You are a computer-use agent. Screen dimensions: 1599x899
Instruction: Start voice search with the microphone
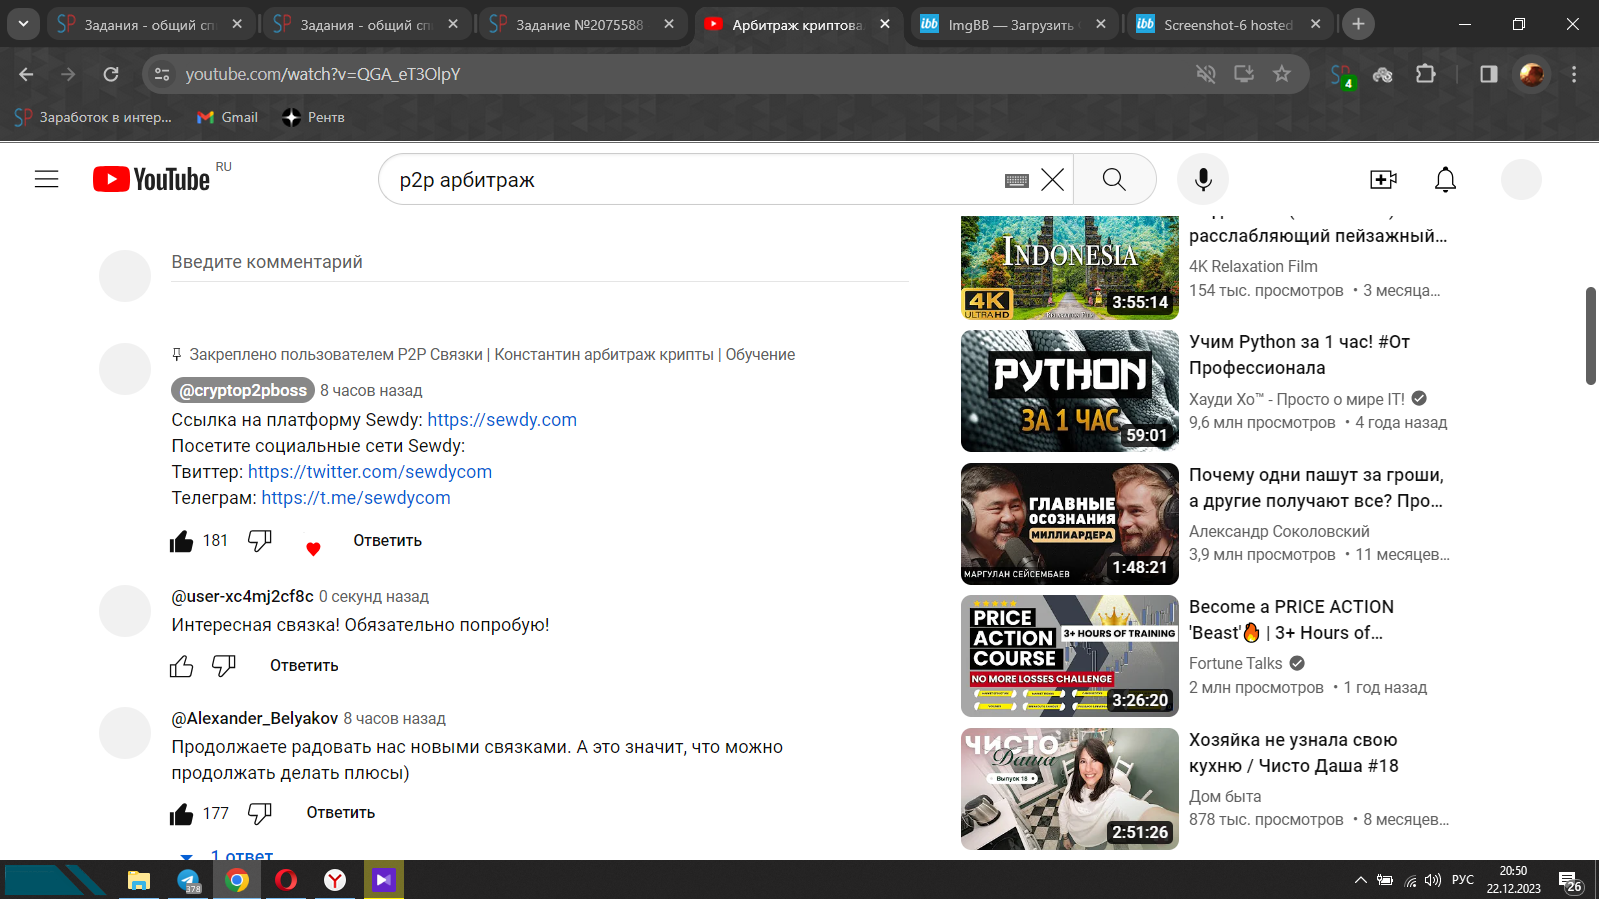[1203, 179]
